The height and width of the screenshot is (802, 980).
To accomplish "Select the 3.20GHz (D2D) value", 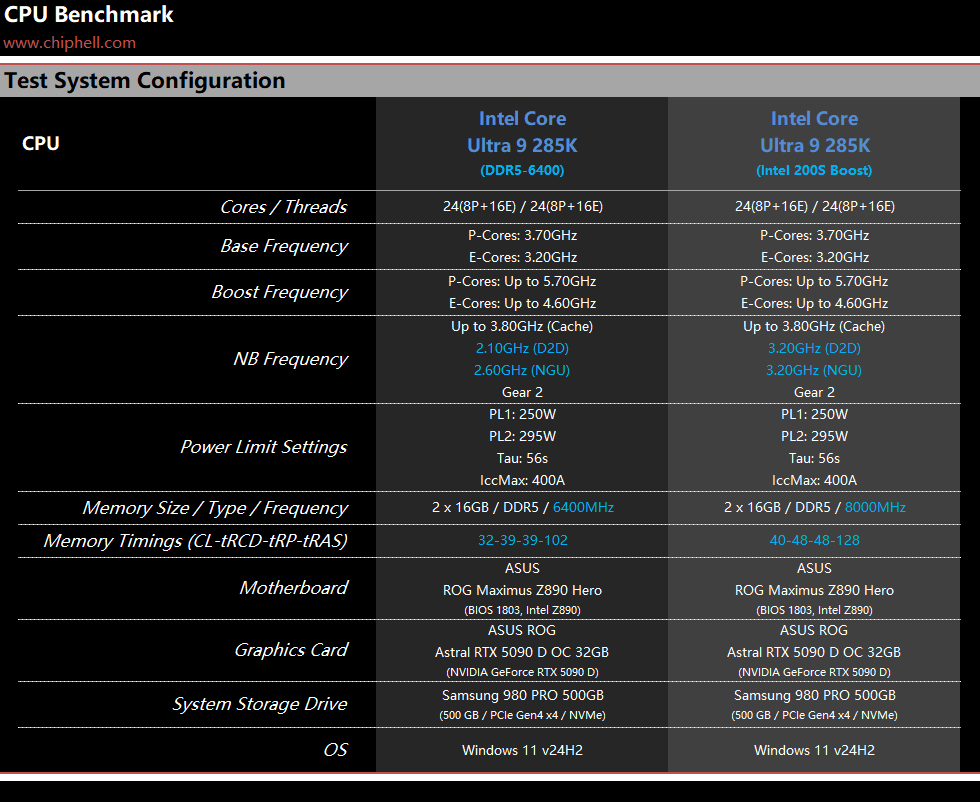I will pyautogui.click(x=814, y=348).
